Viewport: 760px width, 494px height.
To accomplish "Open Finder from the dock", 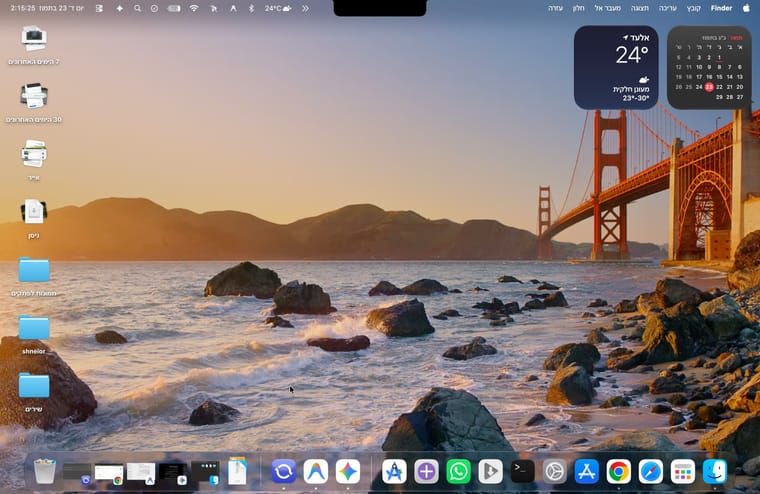I will click(715, 471).
